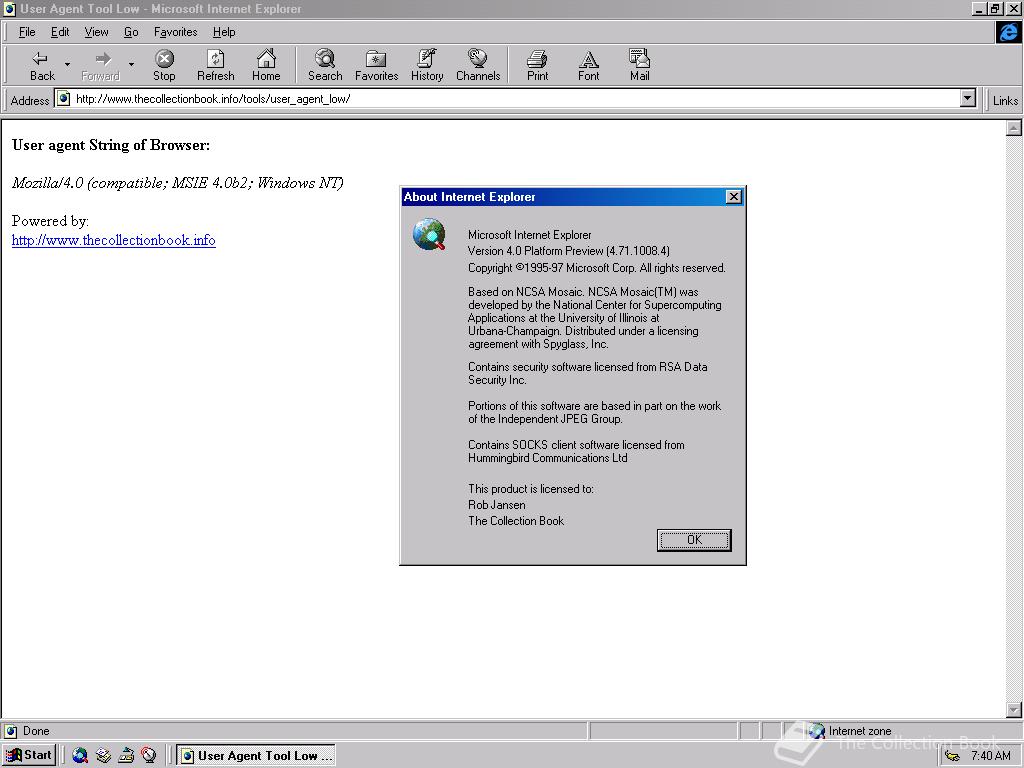Open the File menu
This screenshot has height=768, width=1024.
click(27, 32)
